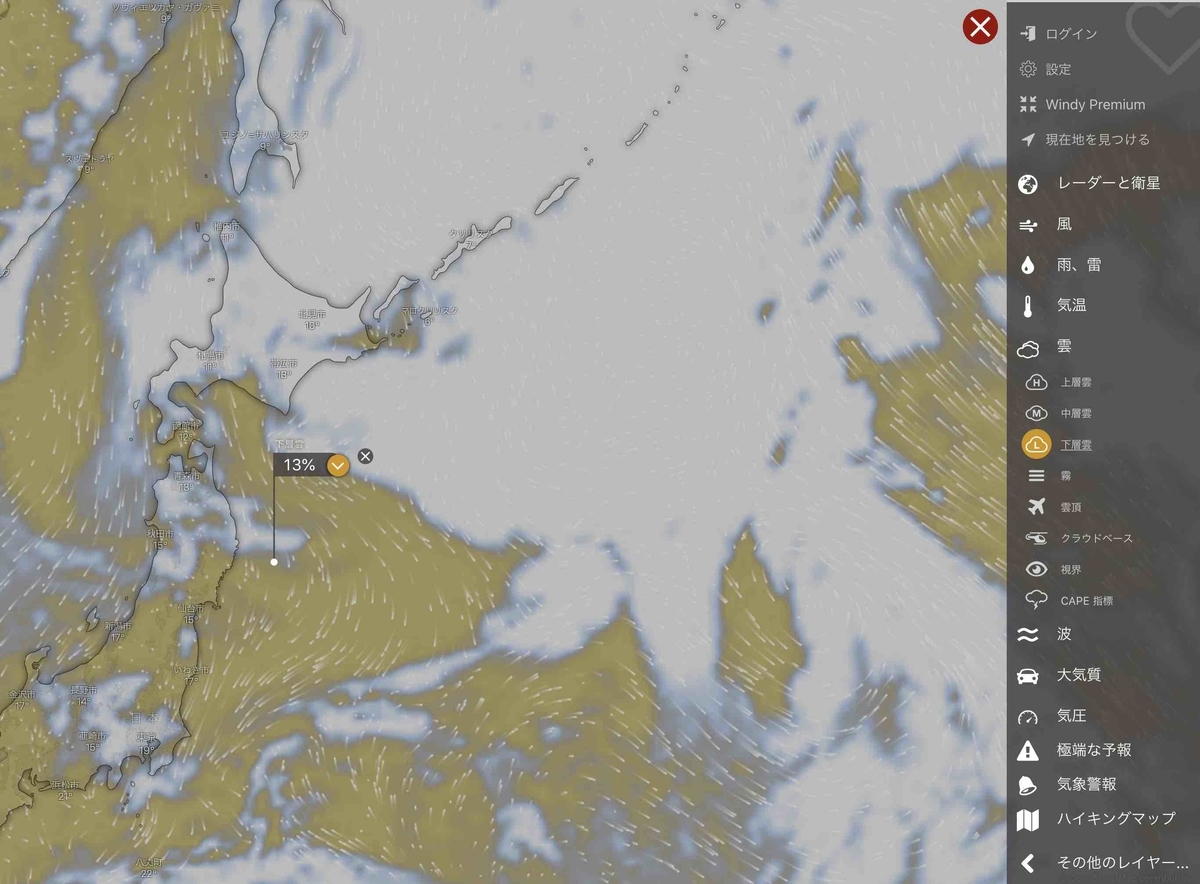Select the クラウドベース helicopter icon
The width and height of the screenshot is (1200, 884).
point(1037,538)
